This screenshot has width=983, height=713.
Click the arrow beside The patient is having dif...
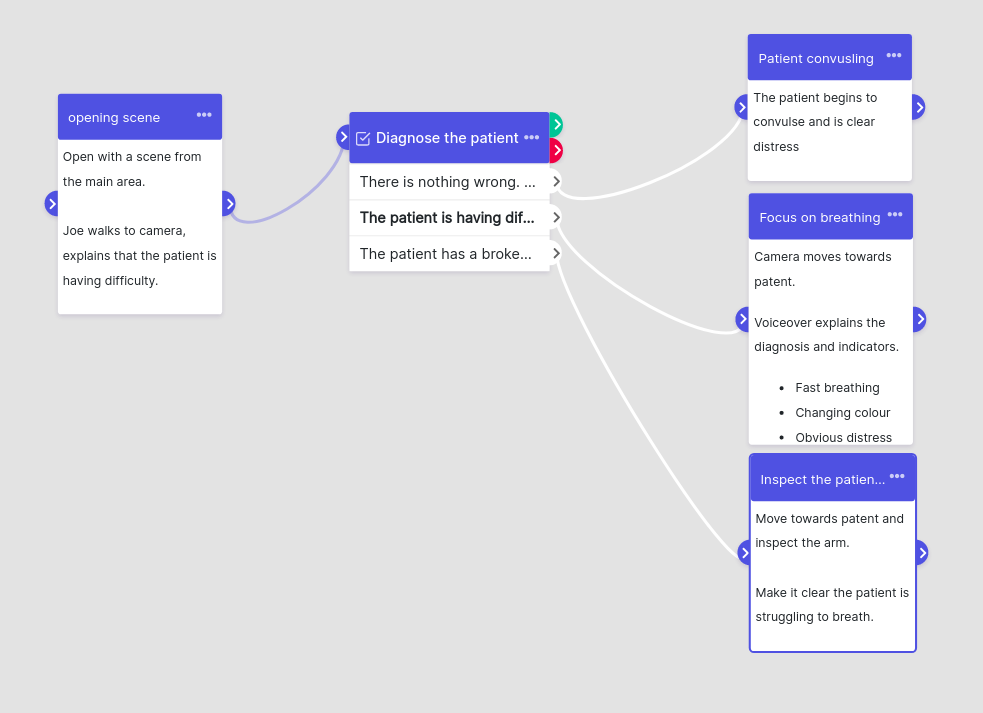(x=556, y=218)
